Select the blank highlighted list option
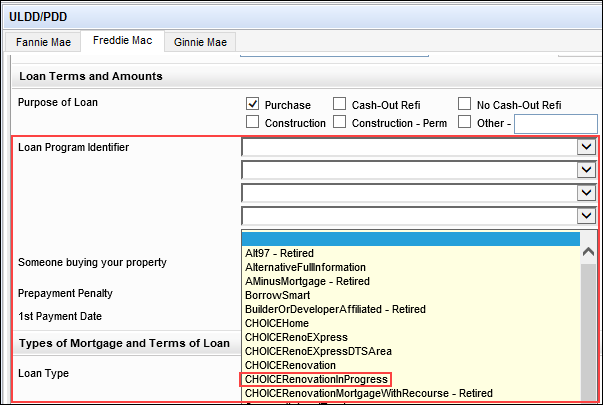The image size is (603, 405). [x=411, y=239]
